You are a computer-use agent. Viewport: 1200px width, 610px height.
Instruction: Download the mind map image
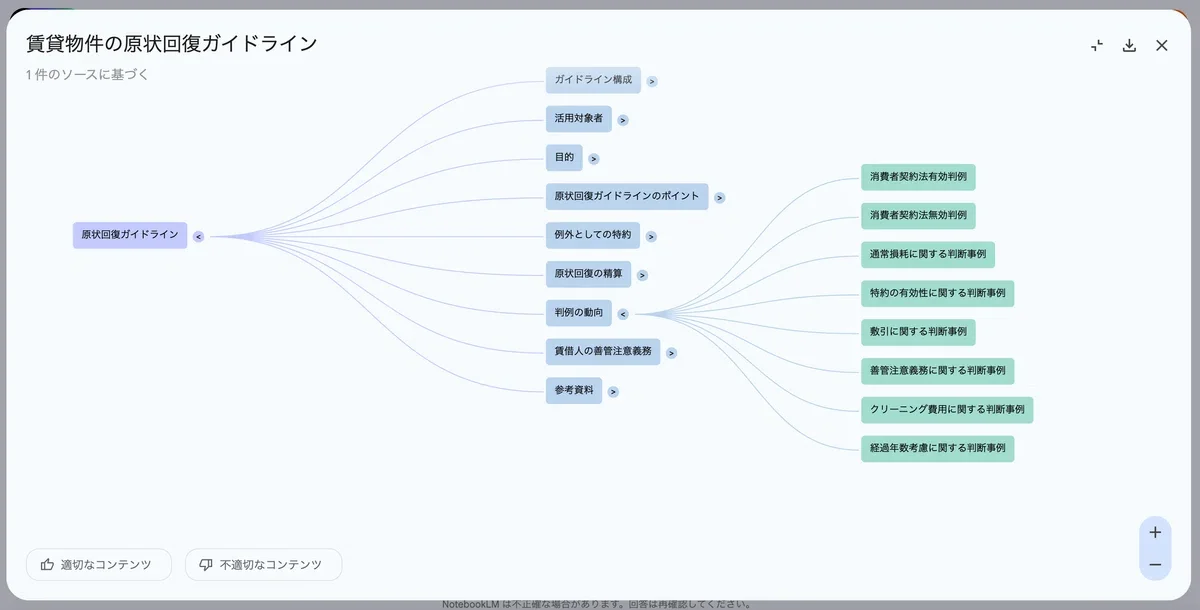pos(1129,45)
